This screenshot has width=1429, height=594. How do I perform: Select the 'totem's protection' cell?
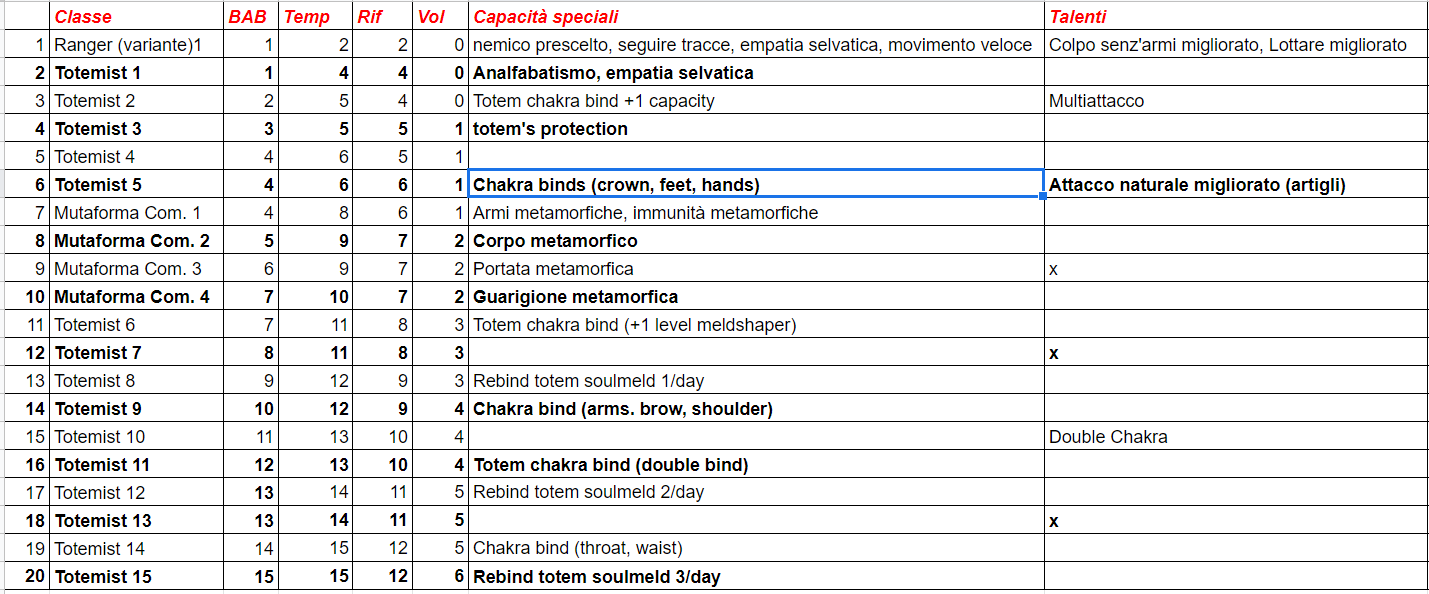click(x=757, y=129)
